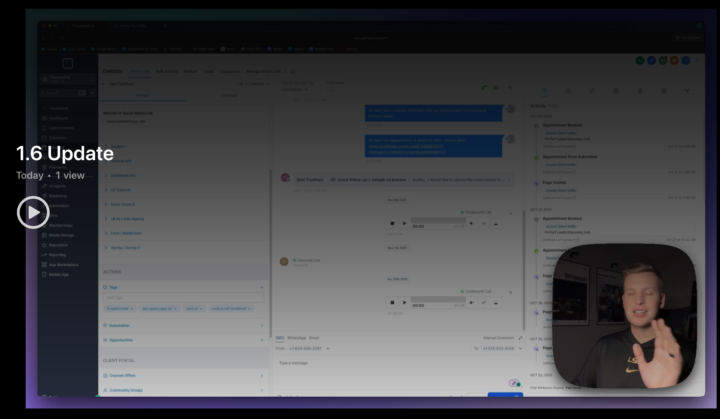The image size is (720, 419).
Task: Switch to the Smart Lists tab
Action: coord(140,71)
